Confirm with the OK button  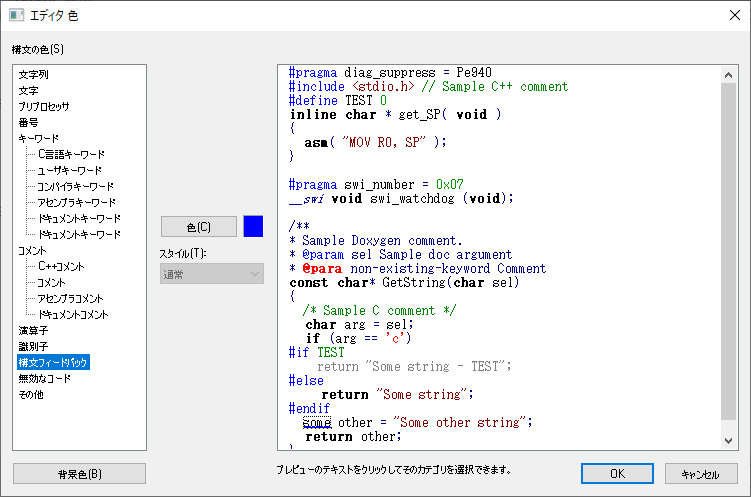[x=617, y=473]
